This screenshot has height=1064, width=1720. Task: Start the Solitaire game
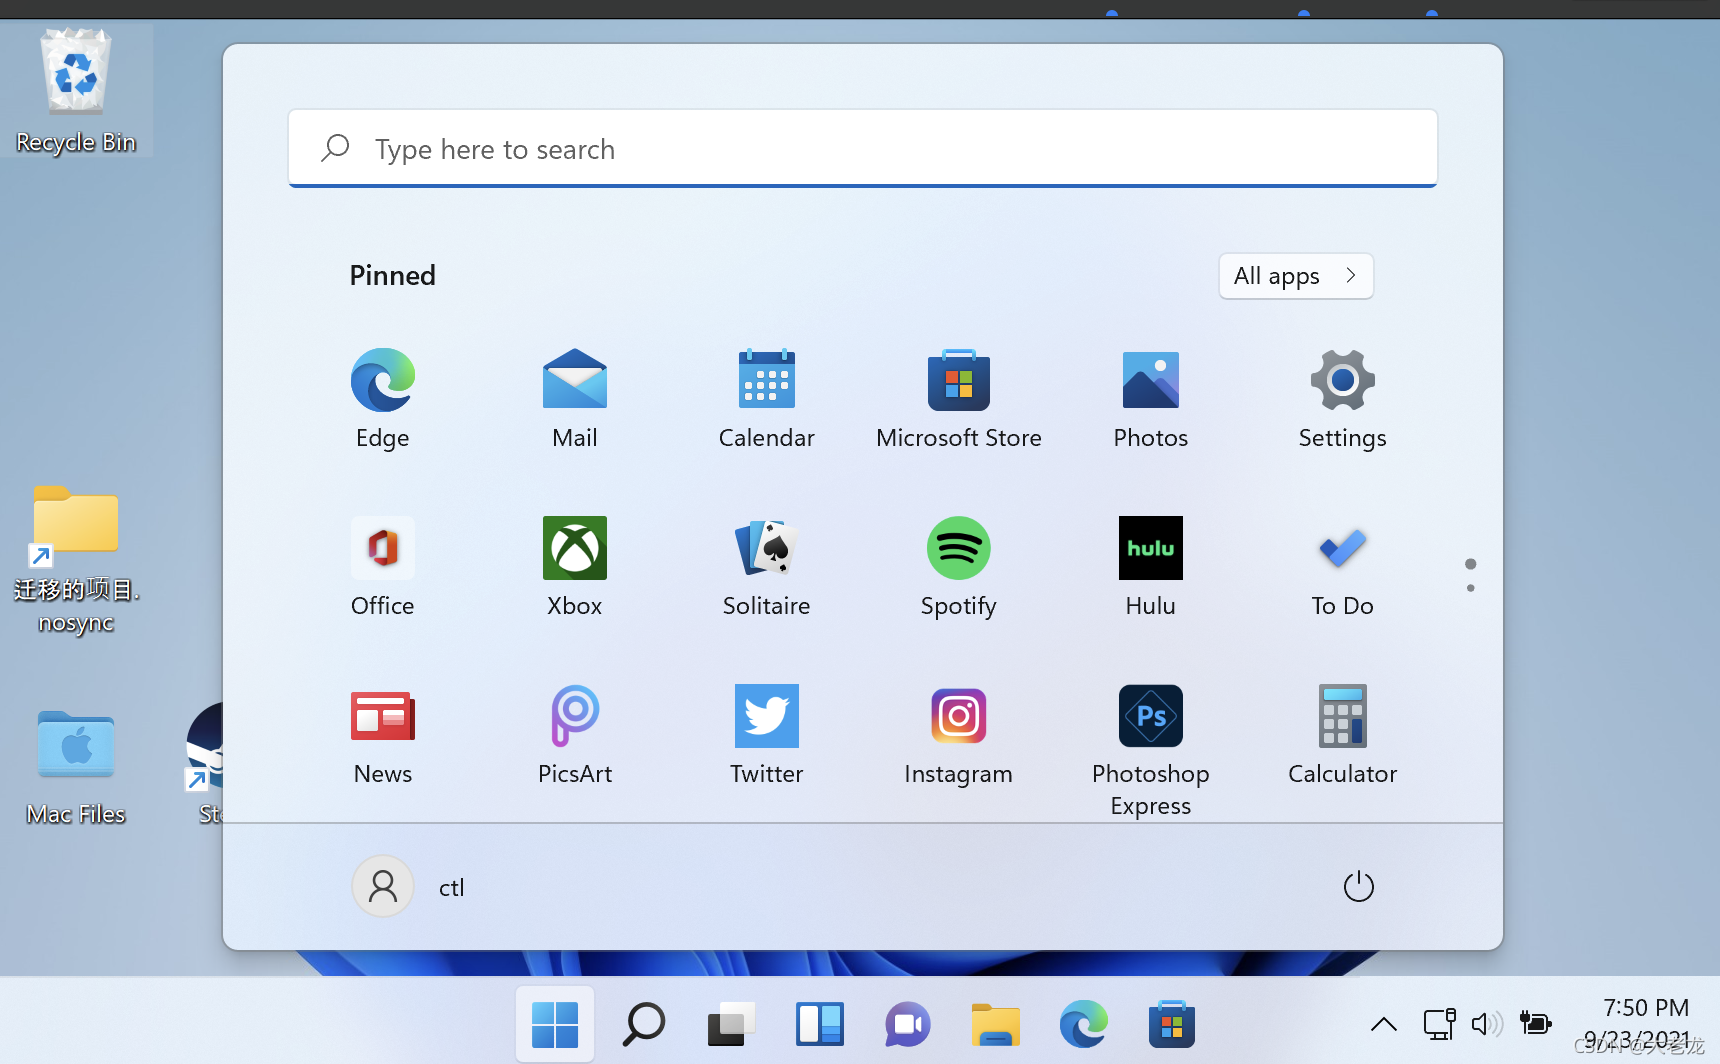click(767, 567)
